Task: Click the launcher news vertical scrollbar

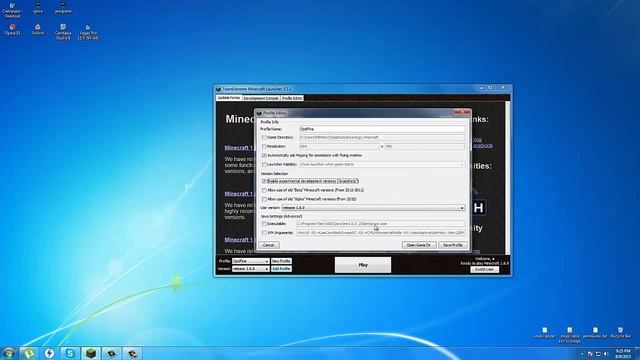Action: [508, 178]
